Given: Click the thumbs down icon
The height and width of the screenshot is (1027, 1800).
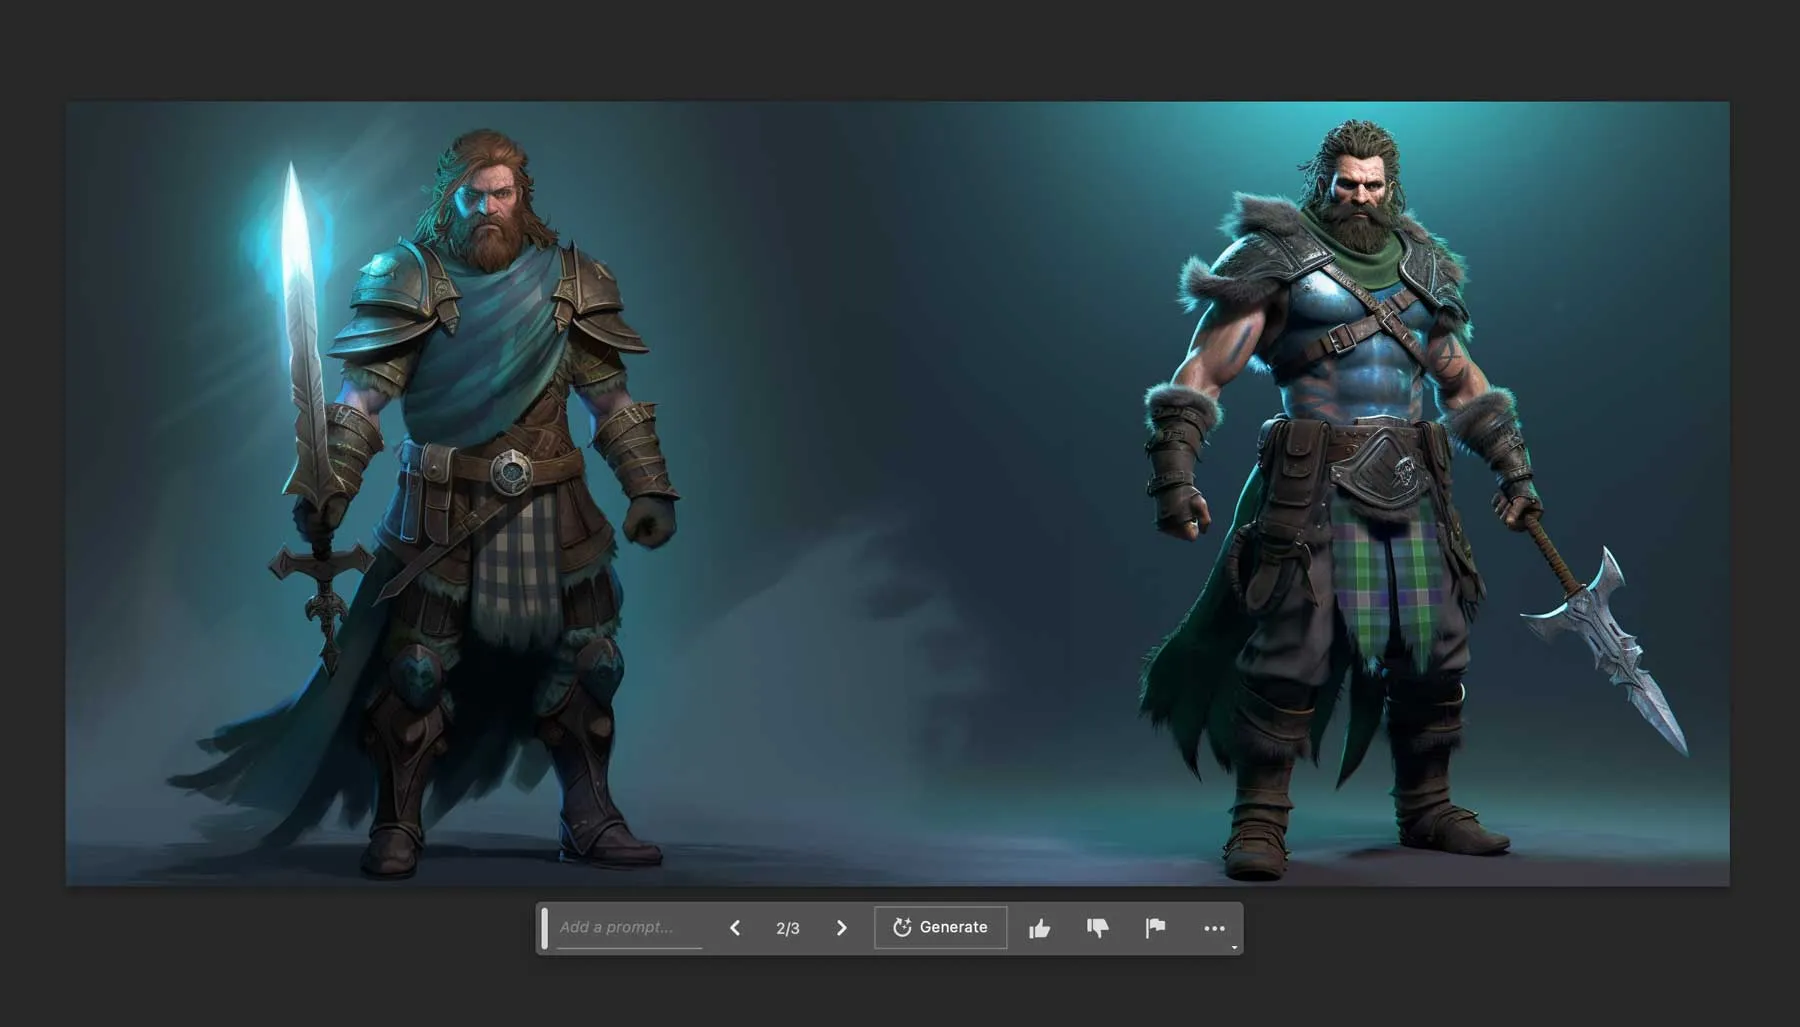Looking at the screenshot, I should click(1097, 929).
